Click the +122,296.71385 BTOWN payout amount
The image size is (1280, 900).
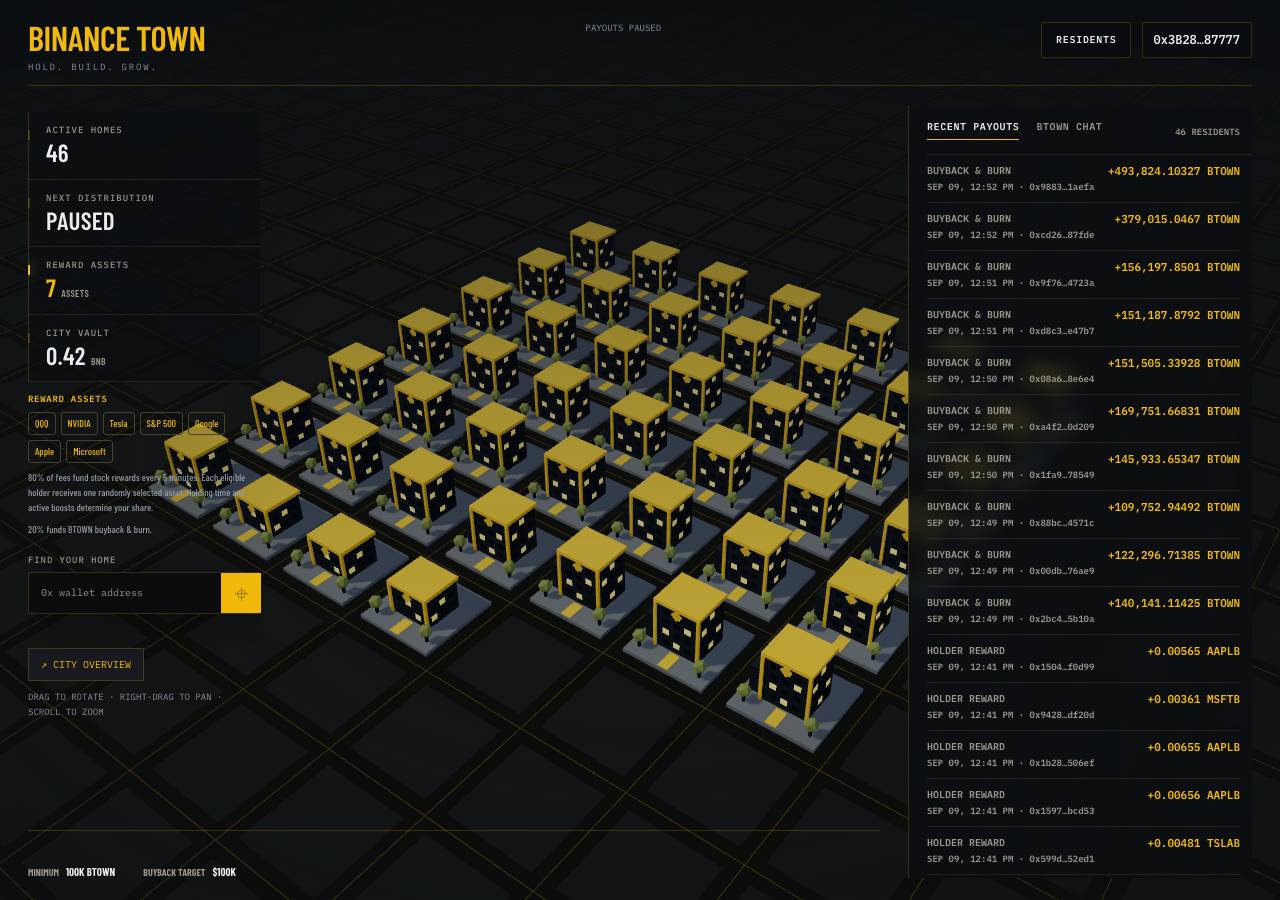coord(1173,555)
